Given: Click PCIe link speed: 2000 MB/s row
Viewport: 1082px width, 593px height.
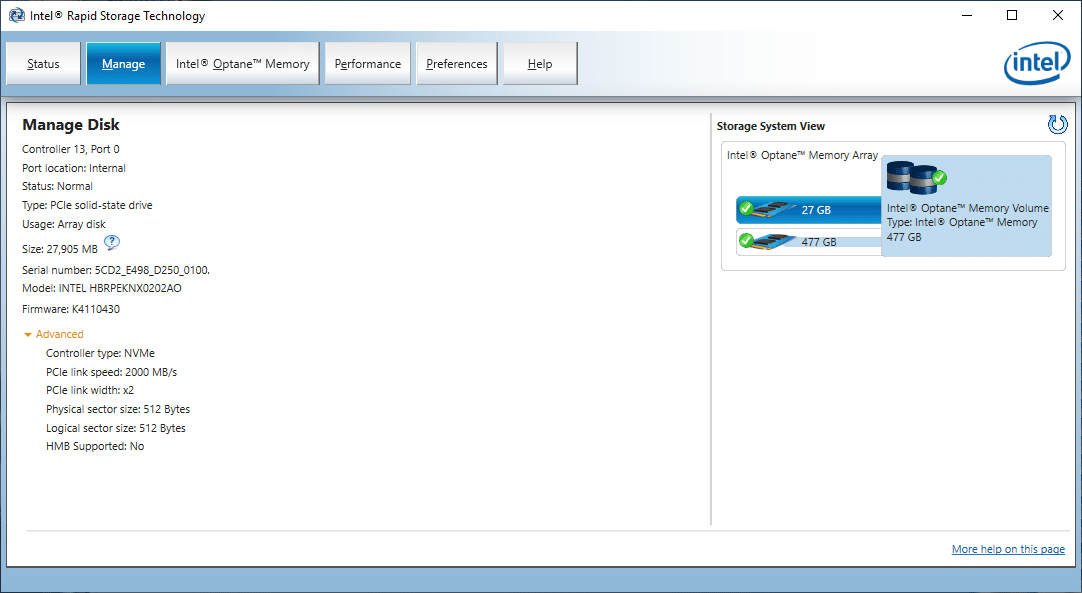Looking at the screenshot, I should pyautogui.click(x=111, y=371).
